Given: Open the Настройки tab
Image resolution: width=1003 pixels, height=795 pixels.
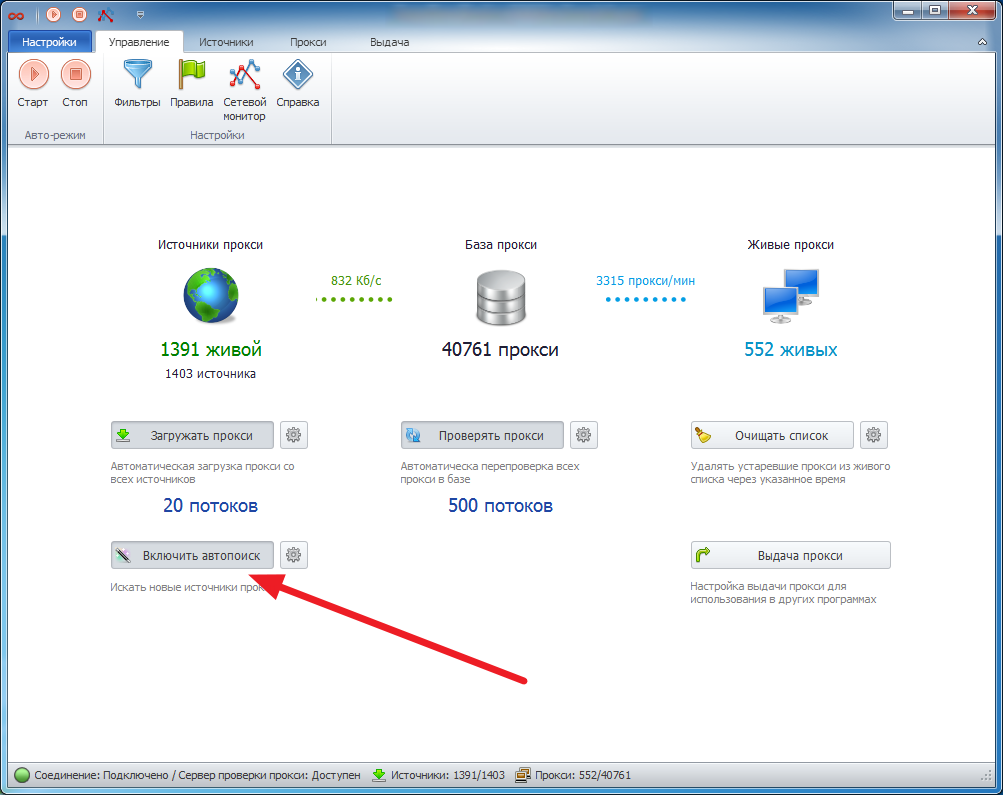Looking at the screenshot, I should click(x=49, y=42).
